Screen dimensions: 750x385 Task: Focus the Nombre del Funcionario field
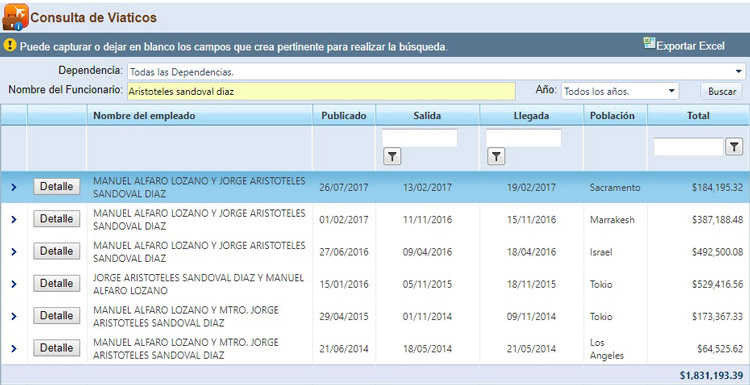pos(321,91)
